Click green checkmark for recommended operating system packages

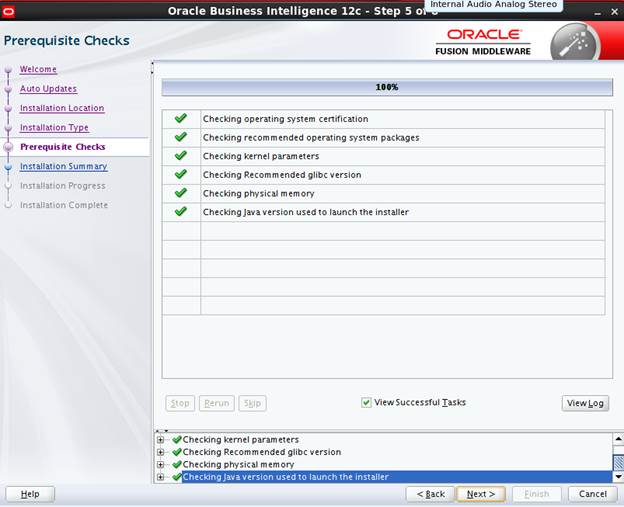181,137
